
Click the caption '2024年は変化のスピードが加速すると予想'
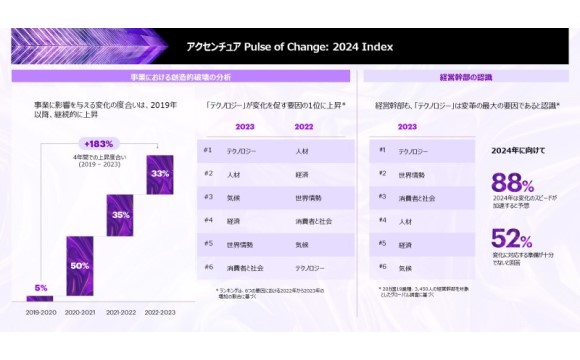pos(525,202)
